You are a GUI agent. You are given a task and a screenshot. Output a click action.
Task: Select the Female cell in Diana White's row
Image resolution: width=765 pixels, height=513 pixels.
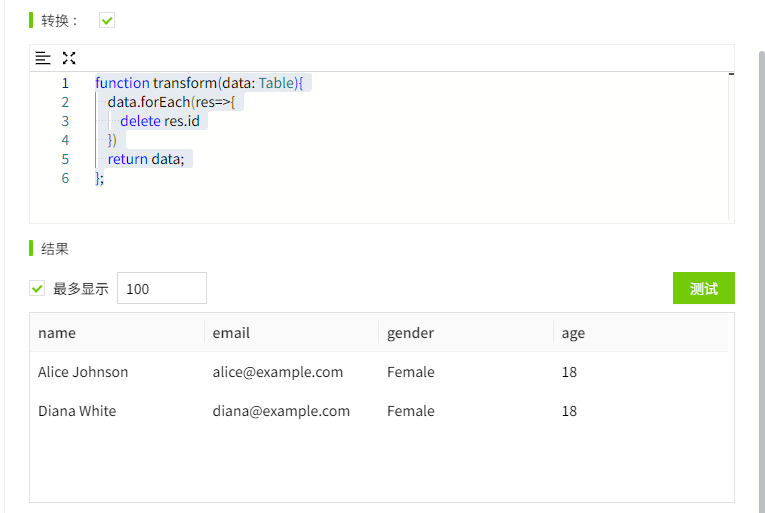[x=410, y=411]
